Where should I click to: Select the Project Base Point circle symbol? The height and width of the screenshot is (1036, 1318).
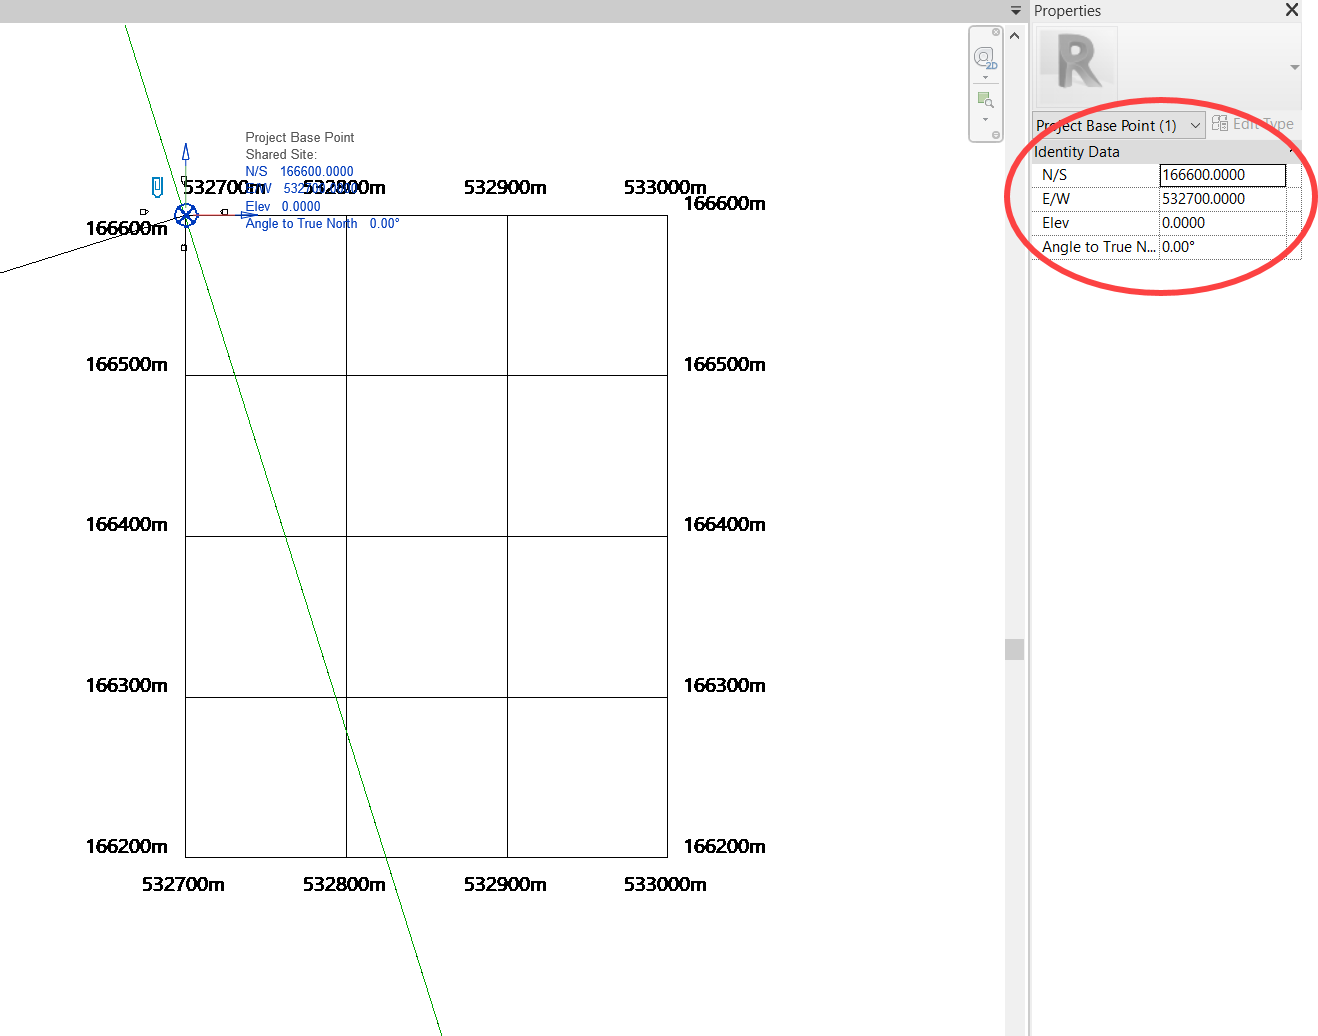[186, 215]
